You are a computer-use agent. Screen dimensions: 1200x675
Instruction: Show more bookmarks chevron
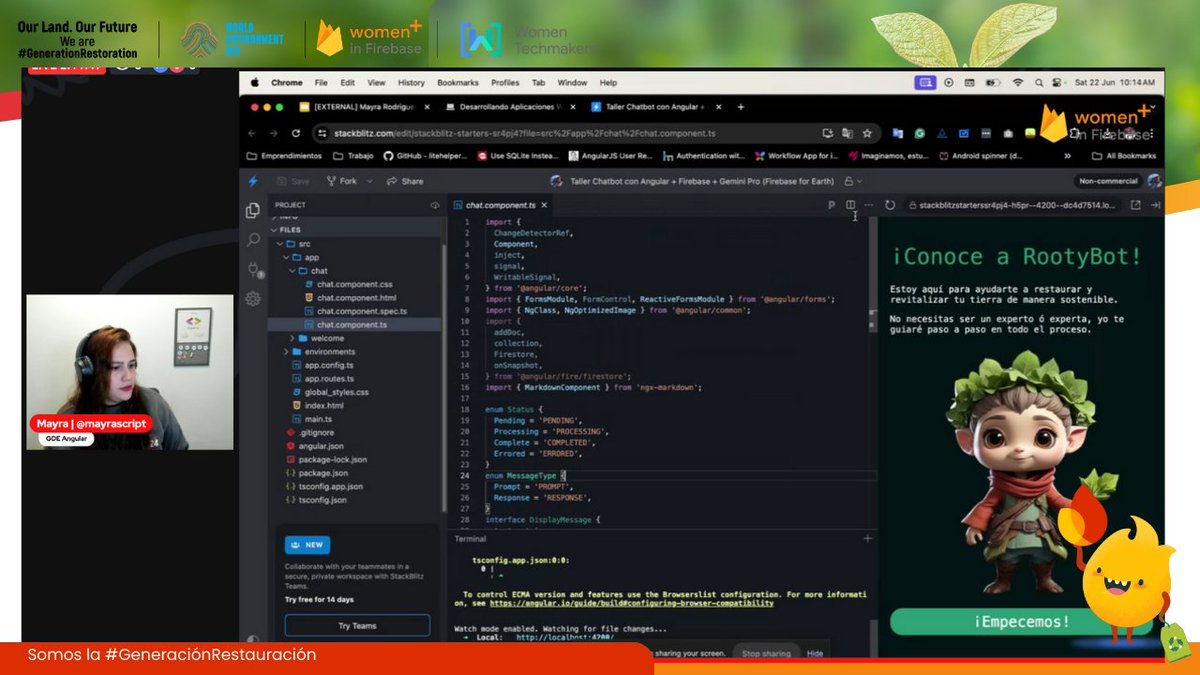(x=1068, y=156)
